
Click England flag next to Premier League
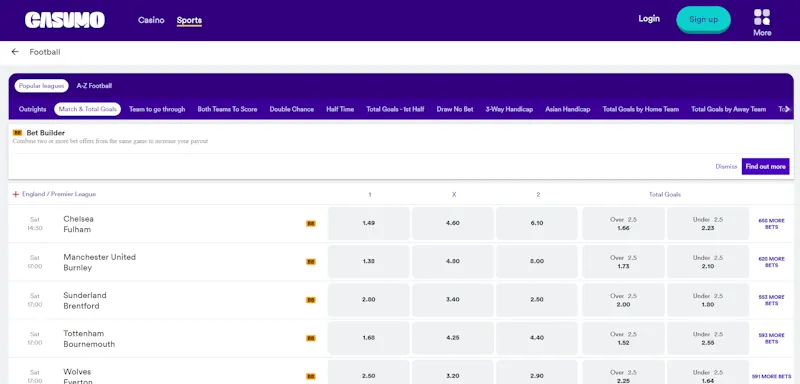(16, 194)
